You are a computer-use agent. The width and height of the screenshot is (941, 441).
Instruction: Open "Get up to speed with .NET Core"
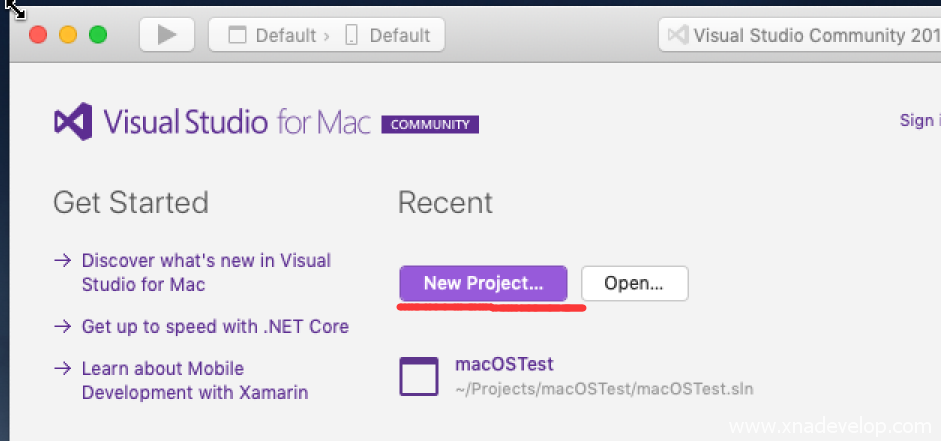pyautogui.click(x=215, y=326)
